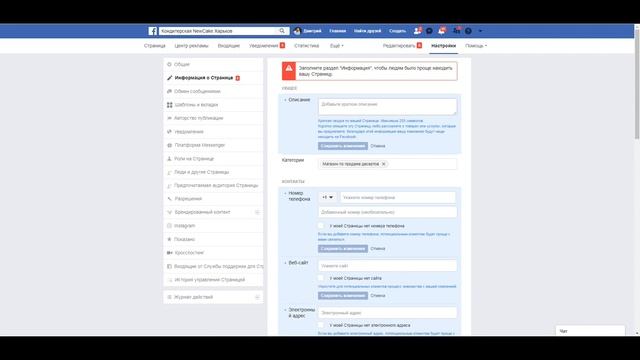Click Отмена in phone number section
This screenshot has height=360, width=640.
click(378, 249)
